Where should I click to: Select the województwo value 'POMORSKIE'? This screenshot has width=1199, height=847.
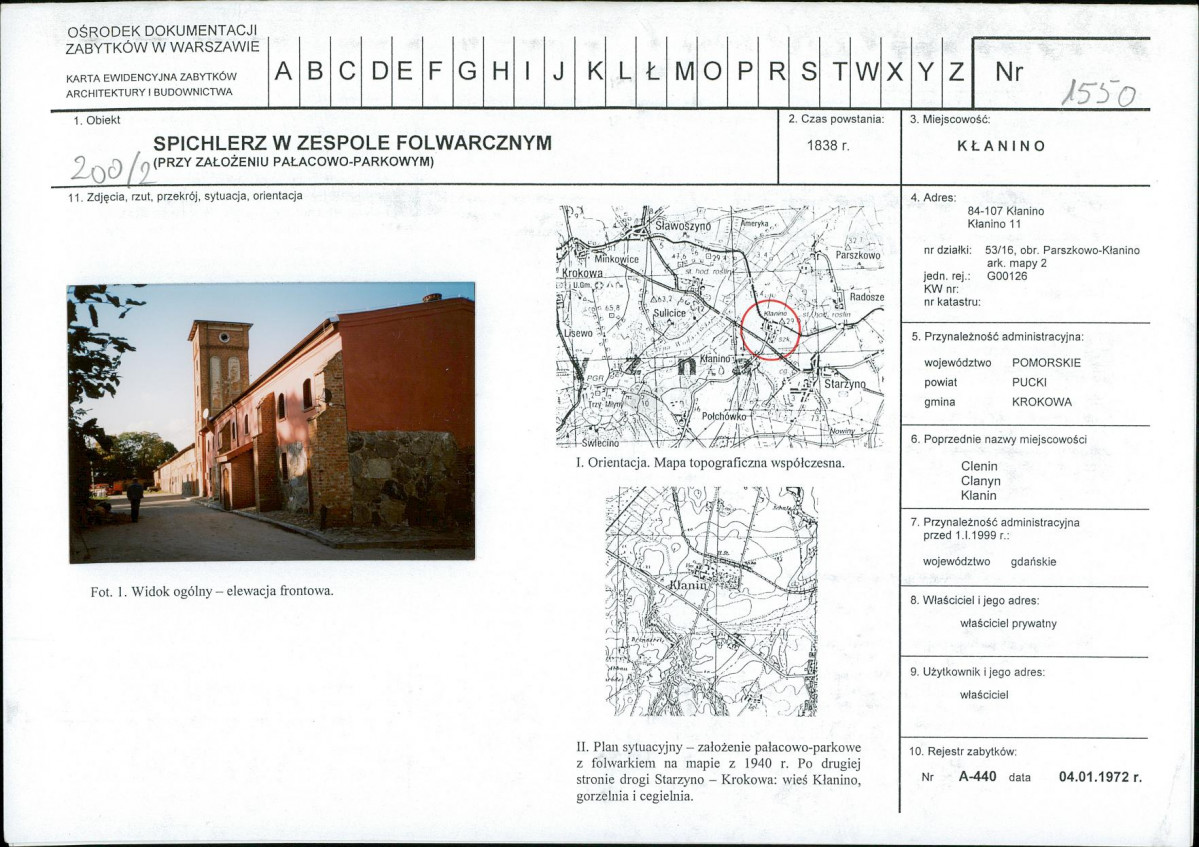pos(1046,363)
